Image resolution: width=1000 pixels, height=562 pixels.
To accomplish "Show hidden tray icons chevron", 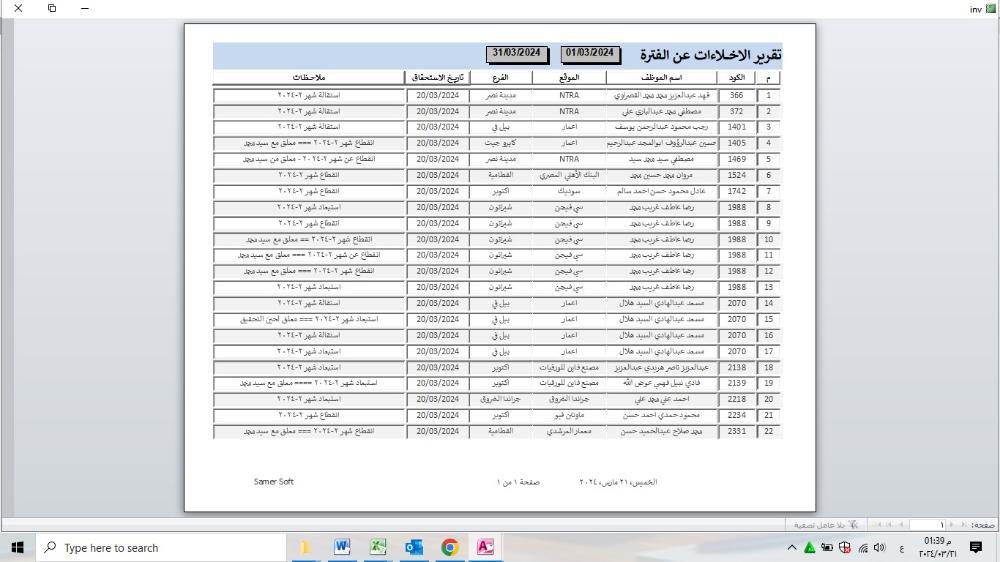I will point(791,547).
